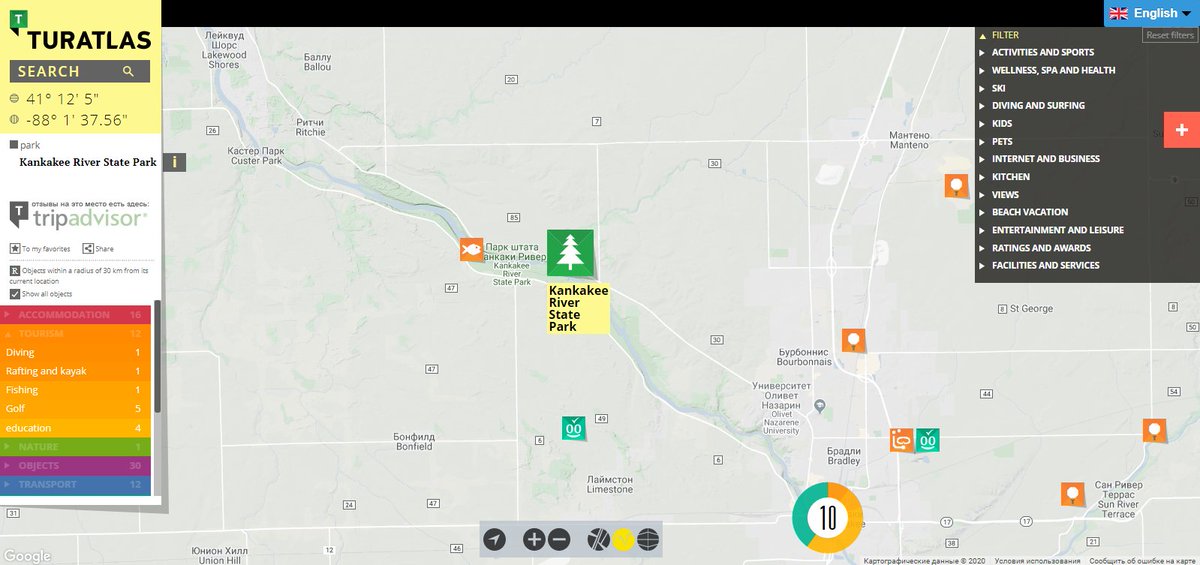Click the red plus add button
The image size is (1200, 565).
[1182, 130]
